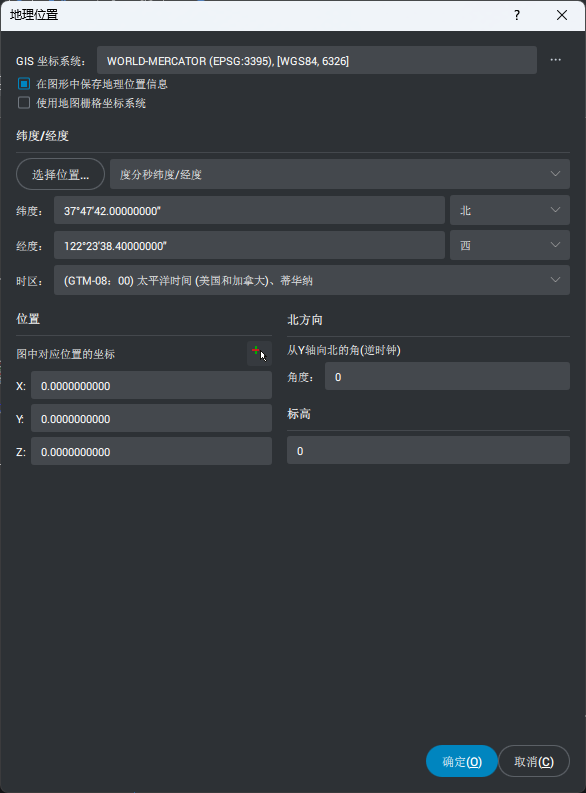Screen dimensions: 586x793
Task: Click the 取消(C) cancel button
Action: pyautogui.click(x=534, y=761)
